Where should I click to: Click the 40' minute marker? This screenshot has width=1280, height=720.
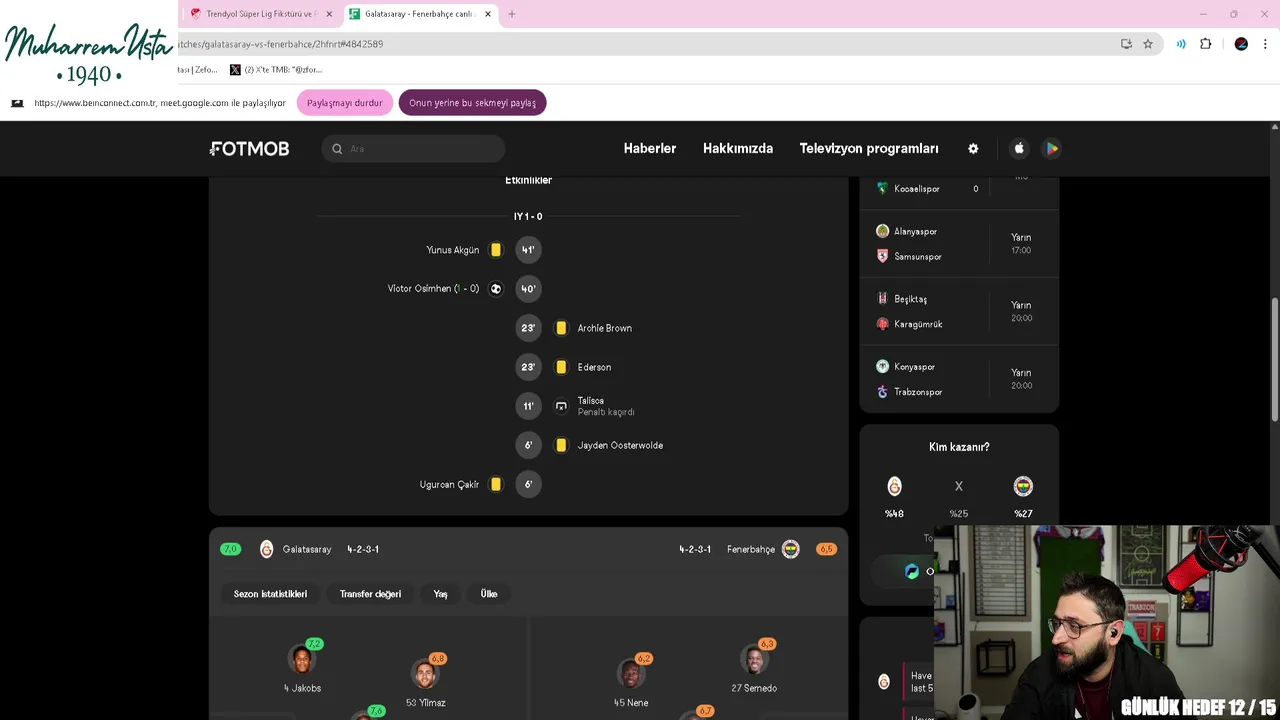click(x=528, y=289)
